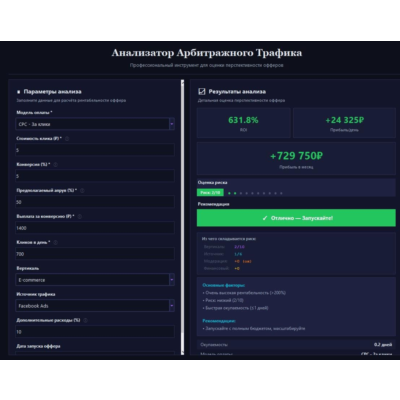Click the Выплата за конверсию field
The width and height of the screenshot is (400, 400).
coord(95,228)
